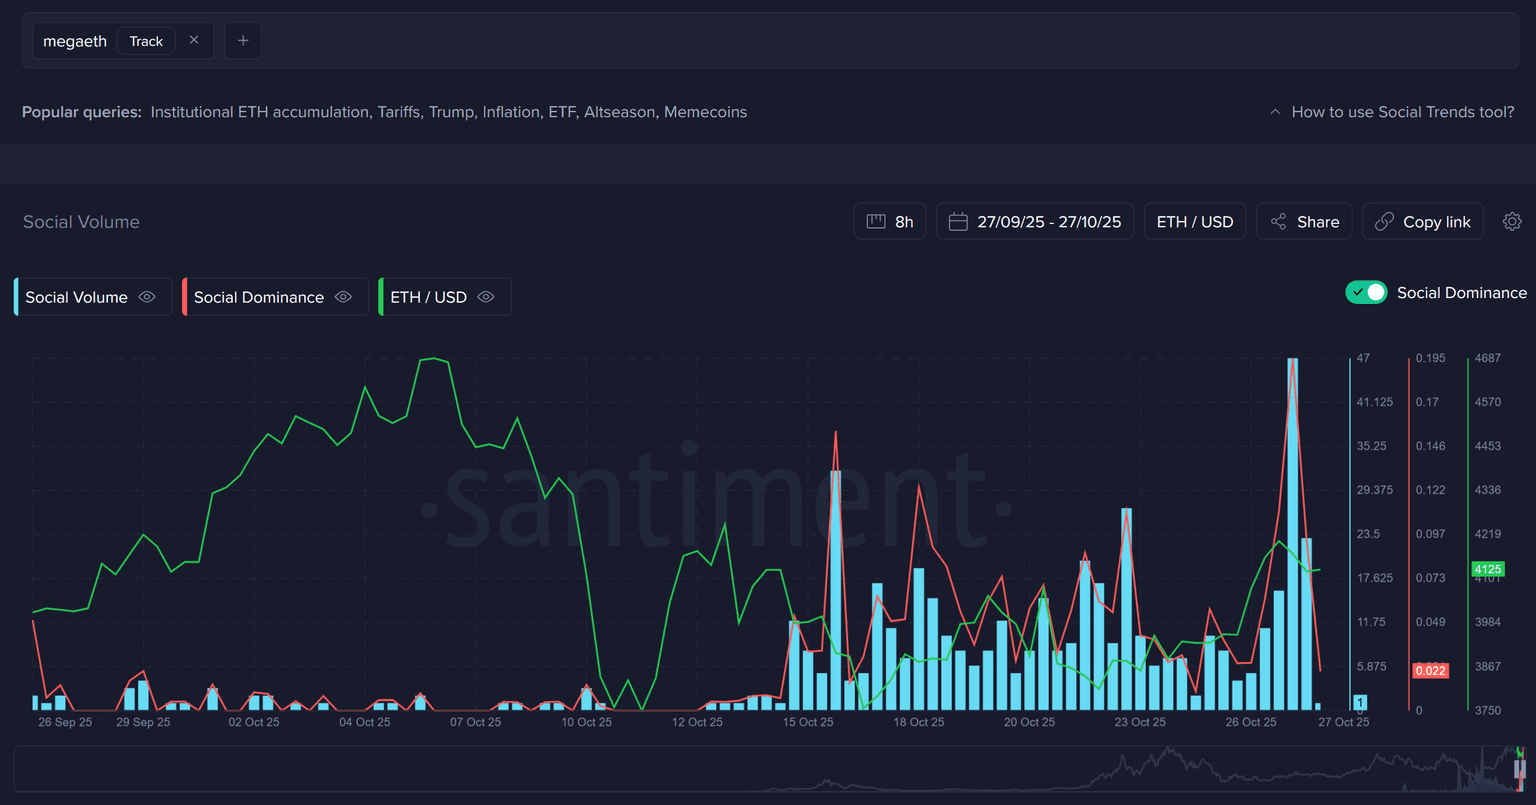Click the plus icon to add query
The image size is (1536, 805).
click(x=243, y=41)
